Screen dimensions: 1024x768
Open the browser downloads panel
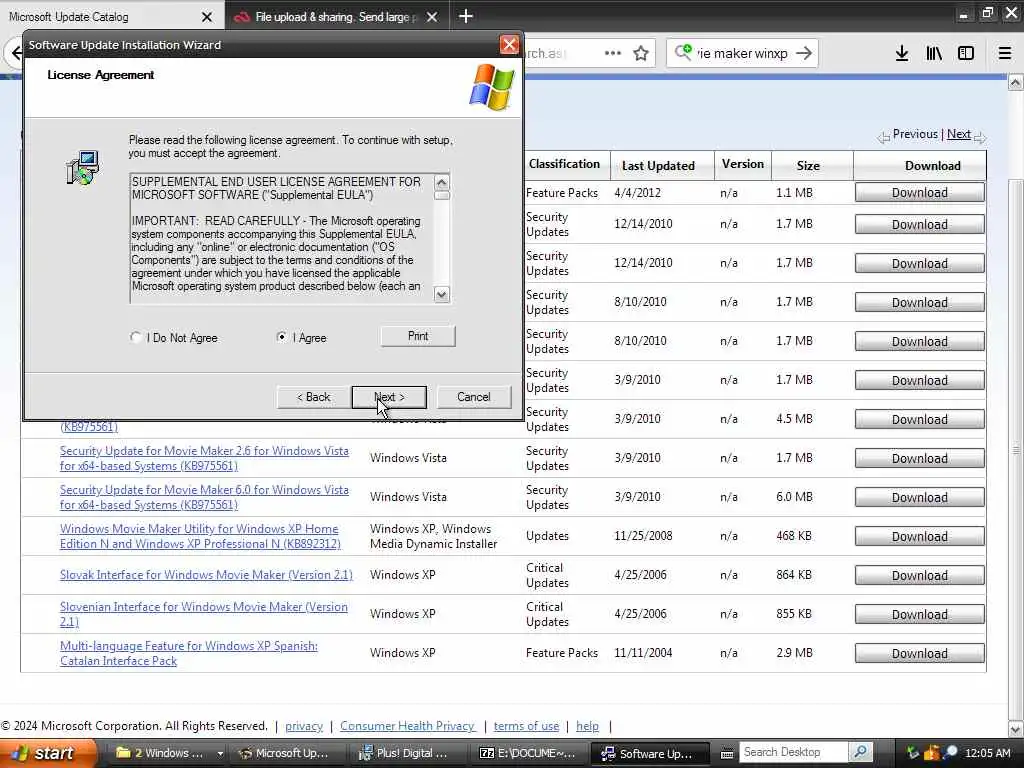[x=902, y=53]
